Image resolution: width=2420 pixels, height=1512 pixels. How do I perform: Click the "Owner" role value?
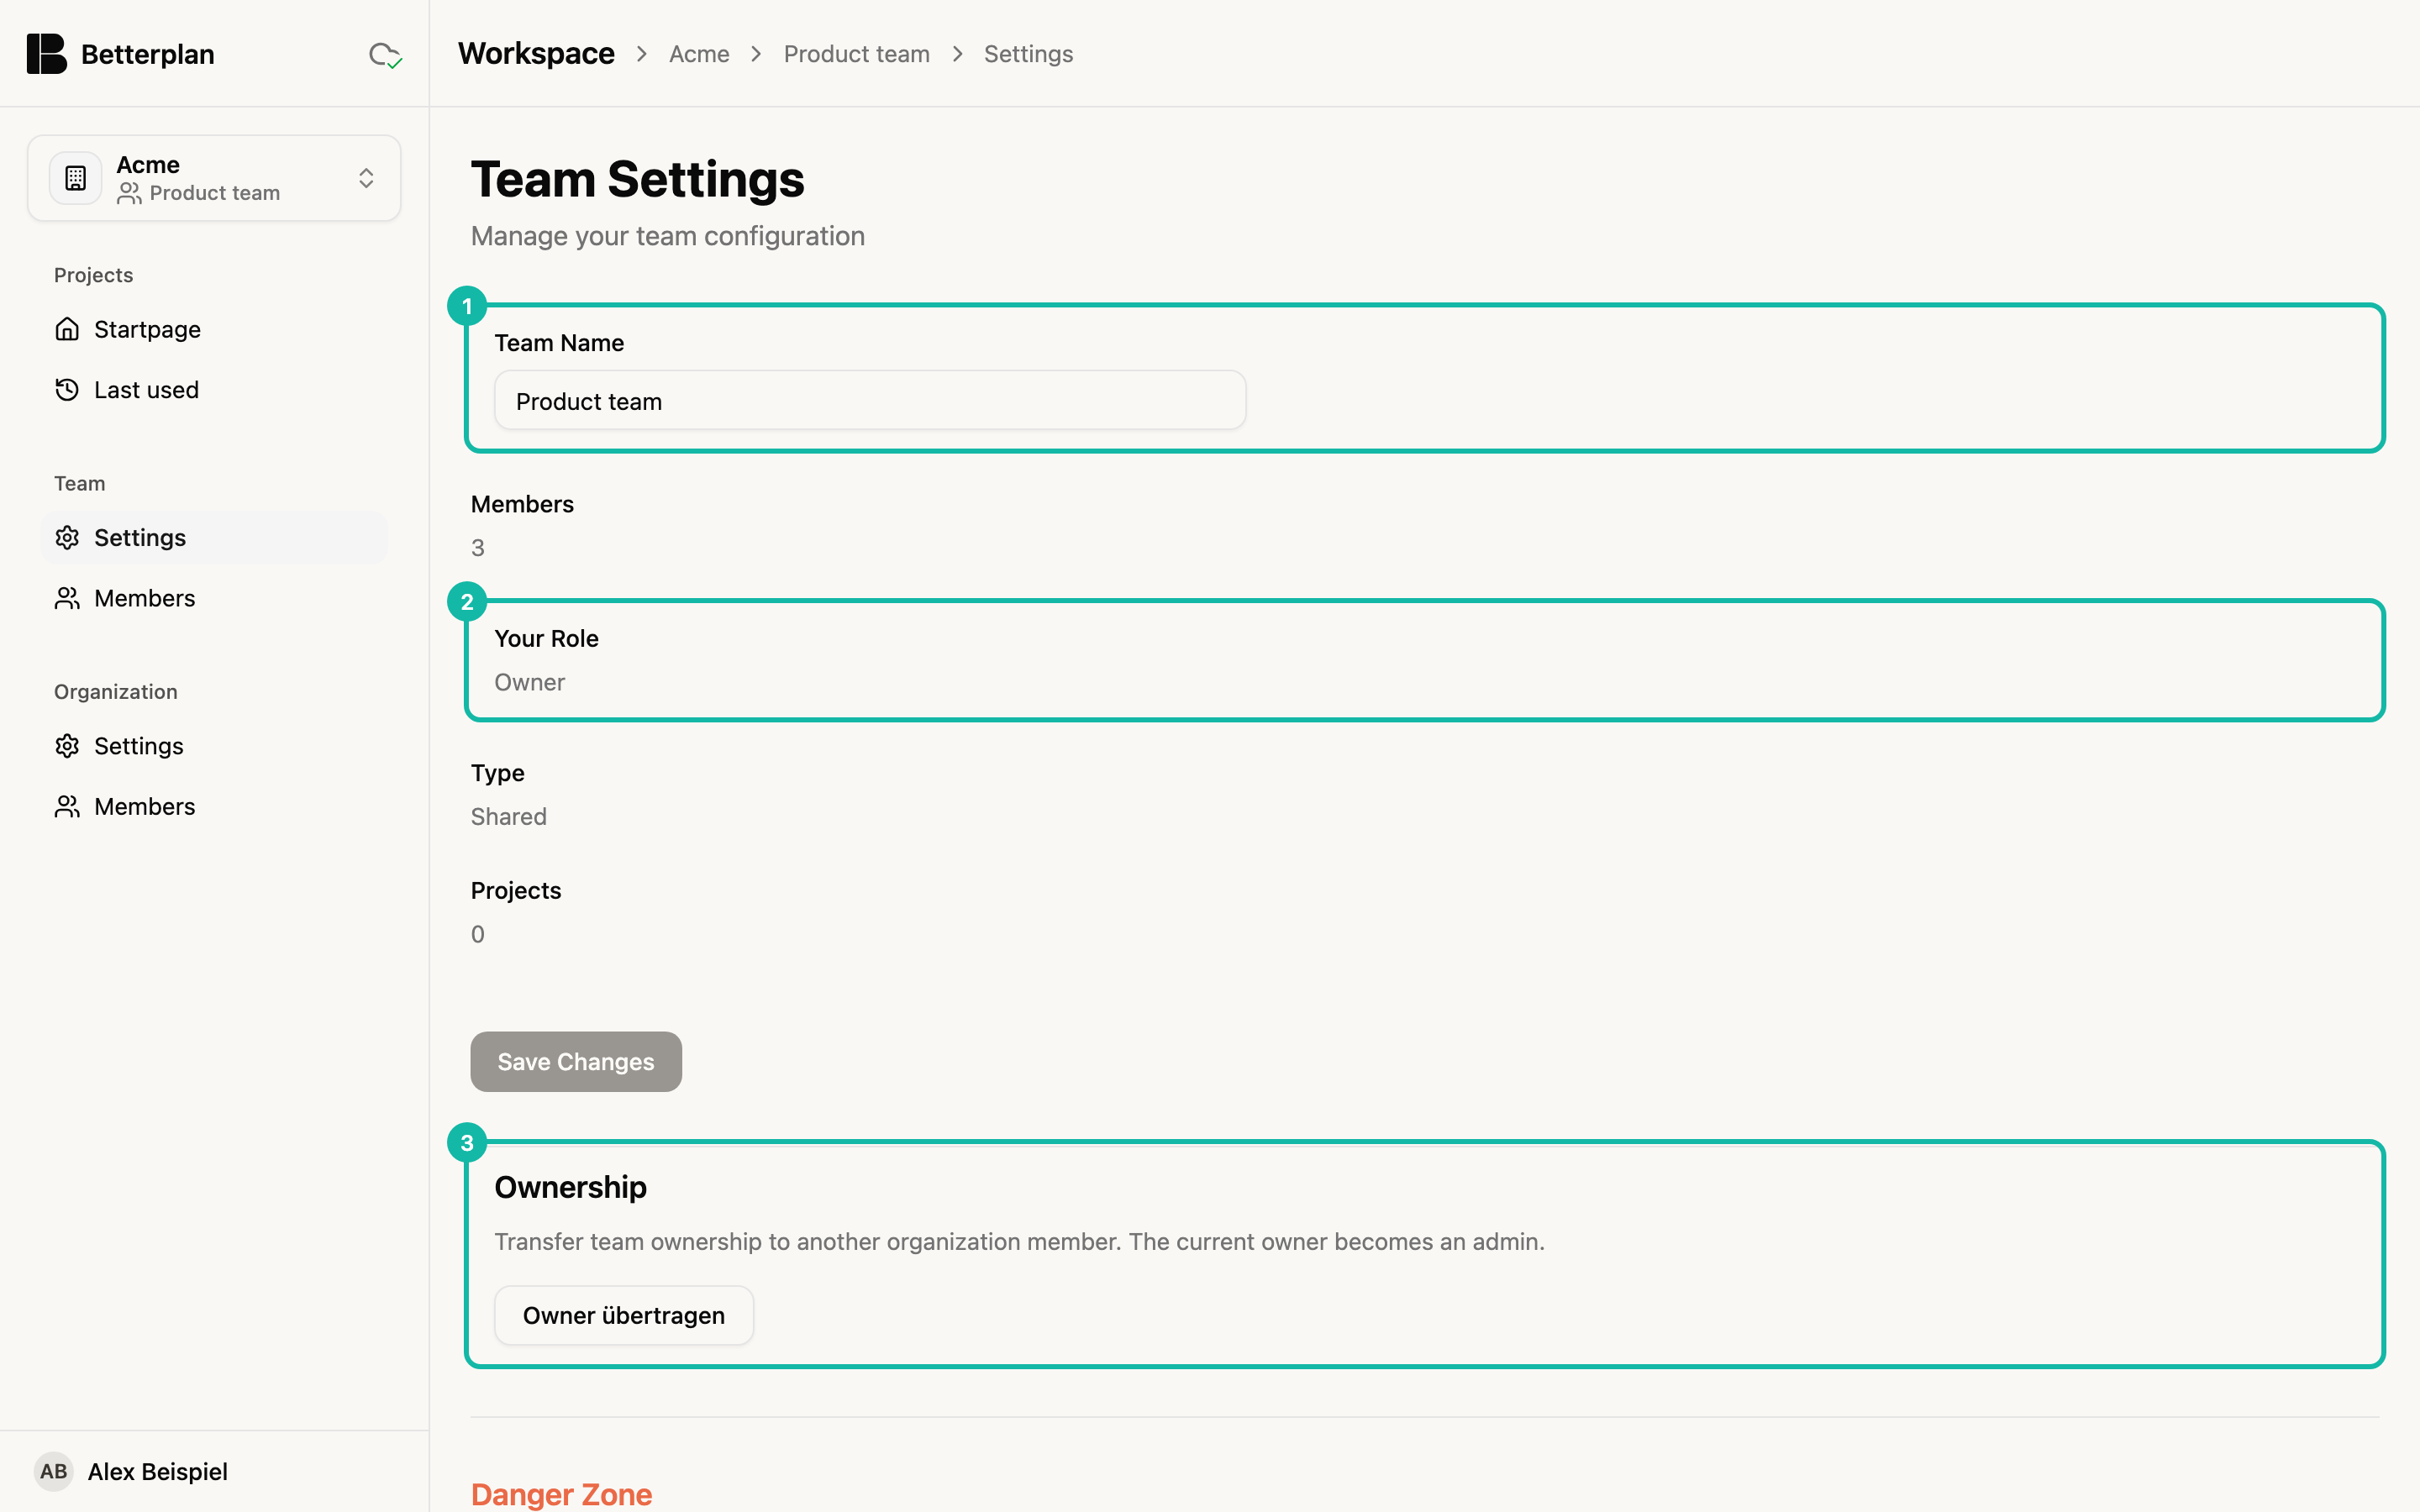click(x=530, y=682)
